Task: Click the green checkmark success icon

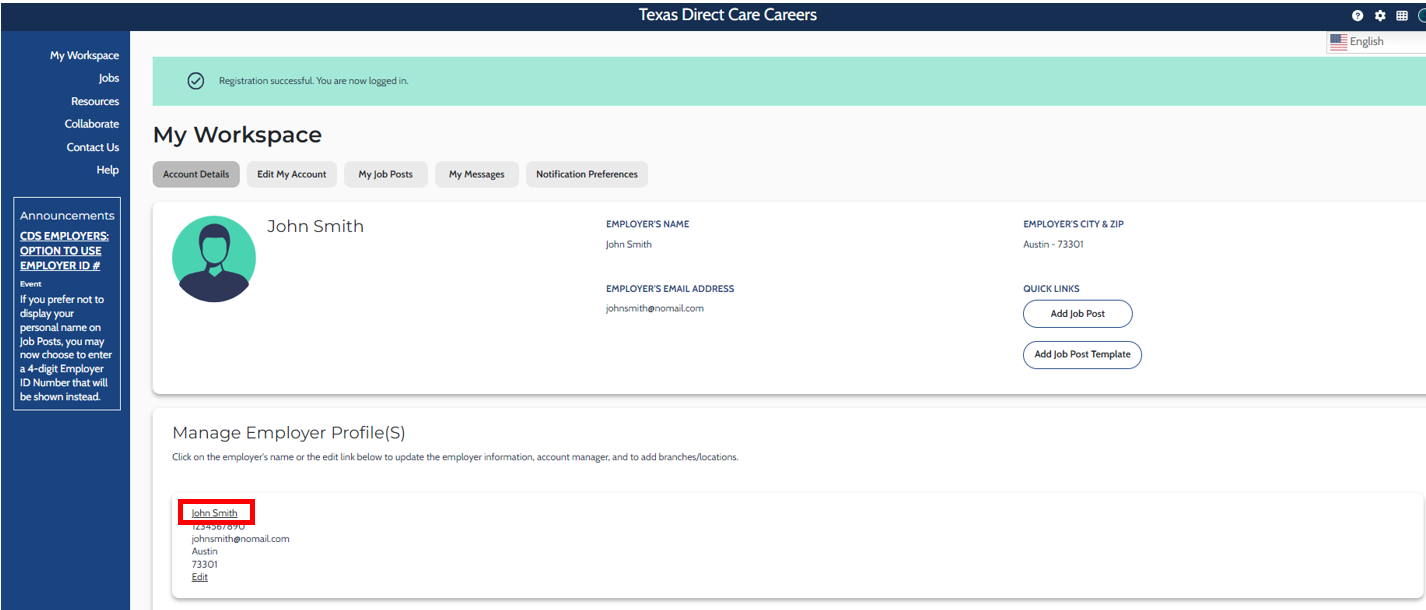Action: (x=196, y=81)
